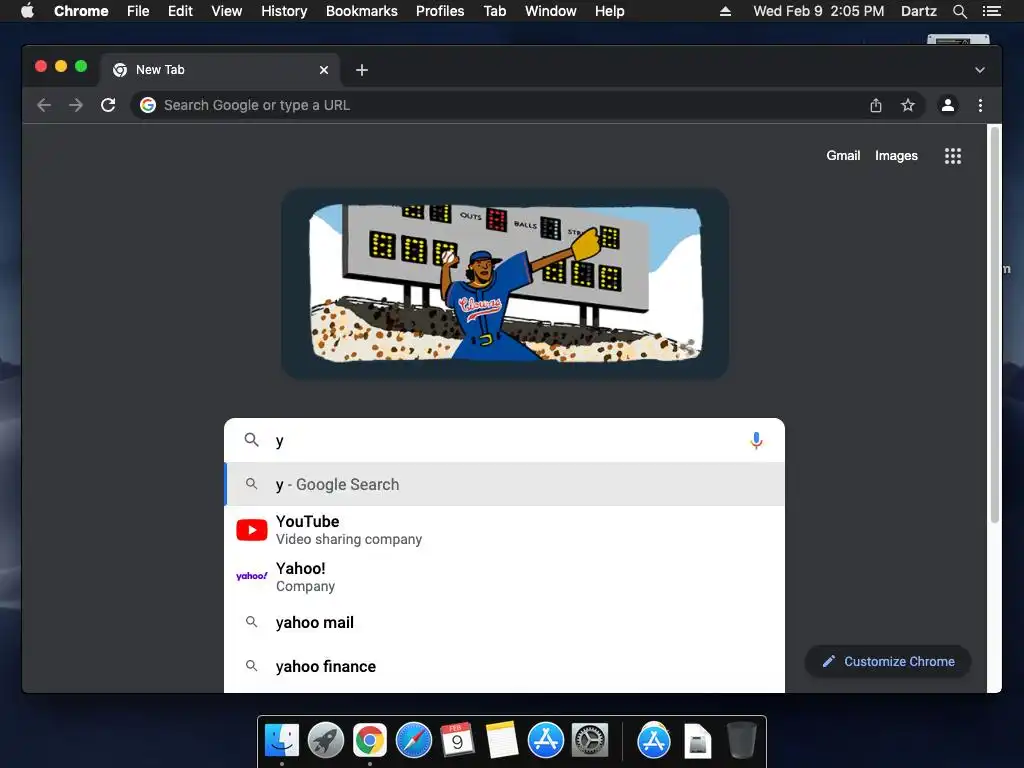Open the Edit menu
The height and width of the screenshot is (768, 1024).
point(180,11)
